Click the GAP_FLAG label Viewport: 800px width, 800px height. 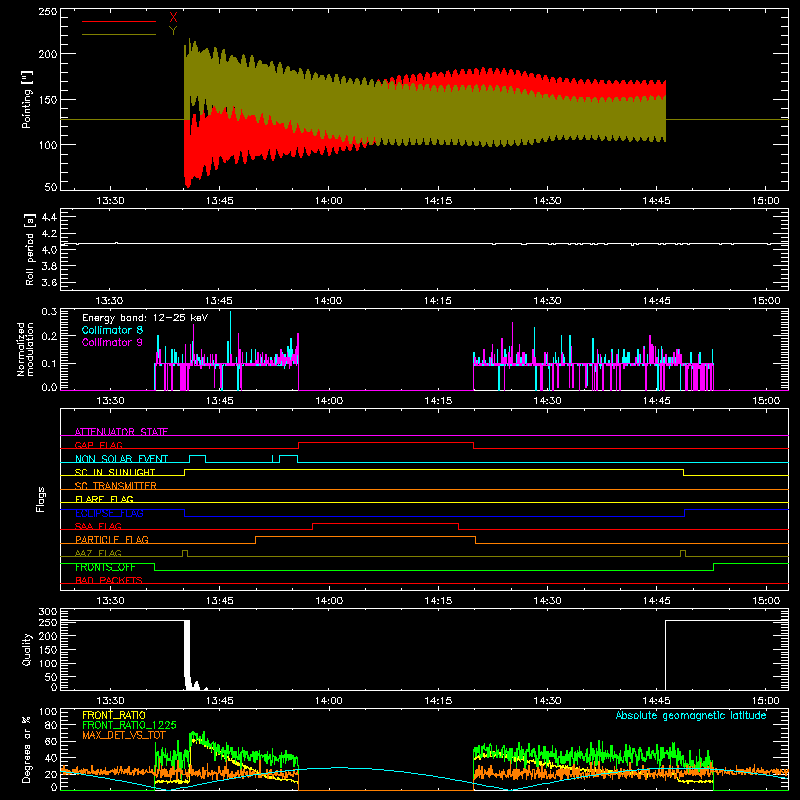click(98, 445)
